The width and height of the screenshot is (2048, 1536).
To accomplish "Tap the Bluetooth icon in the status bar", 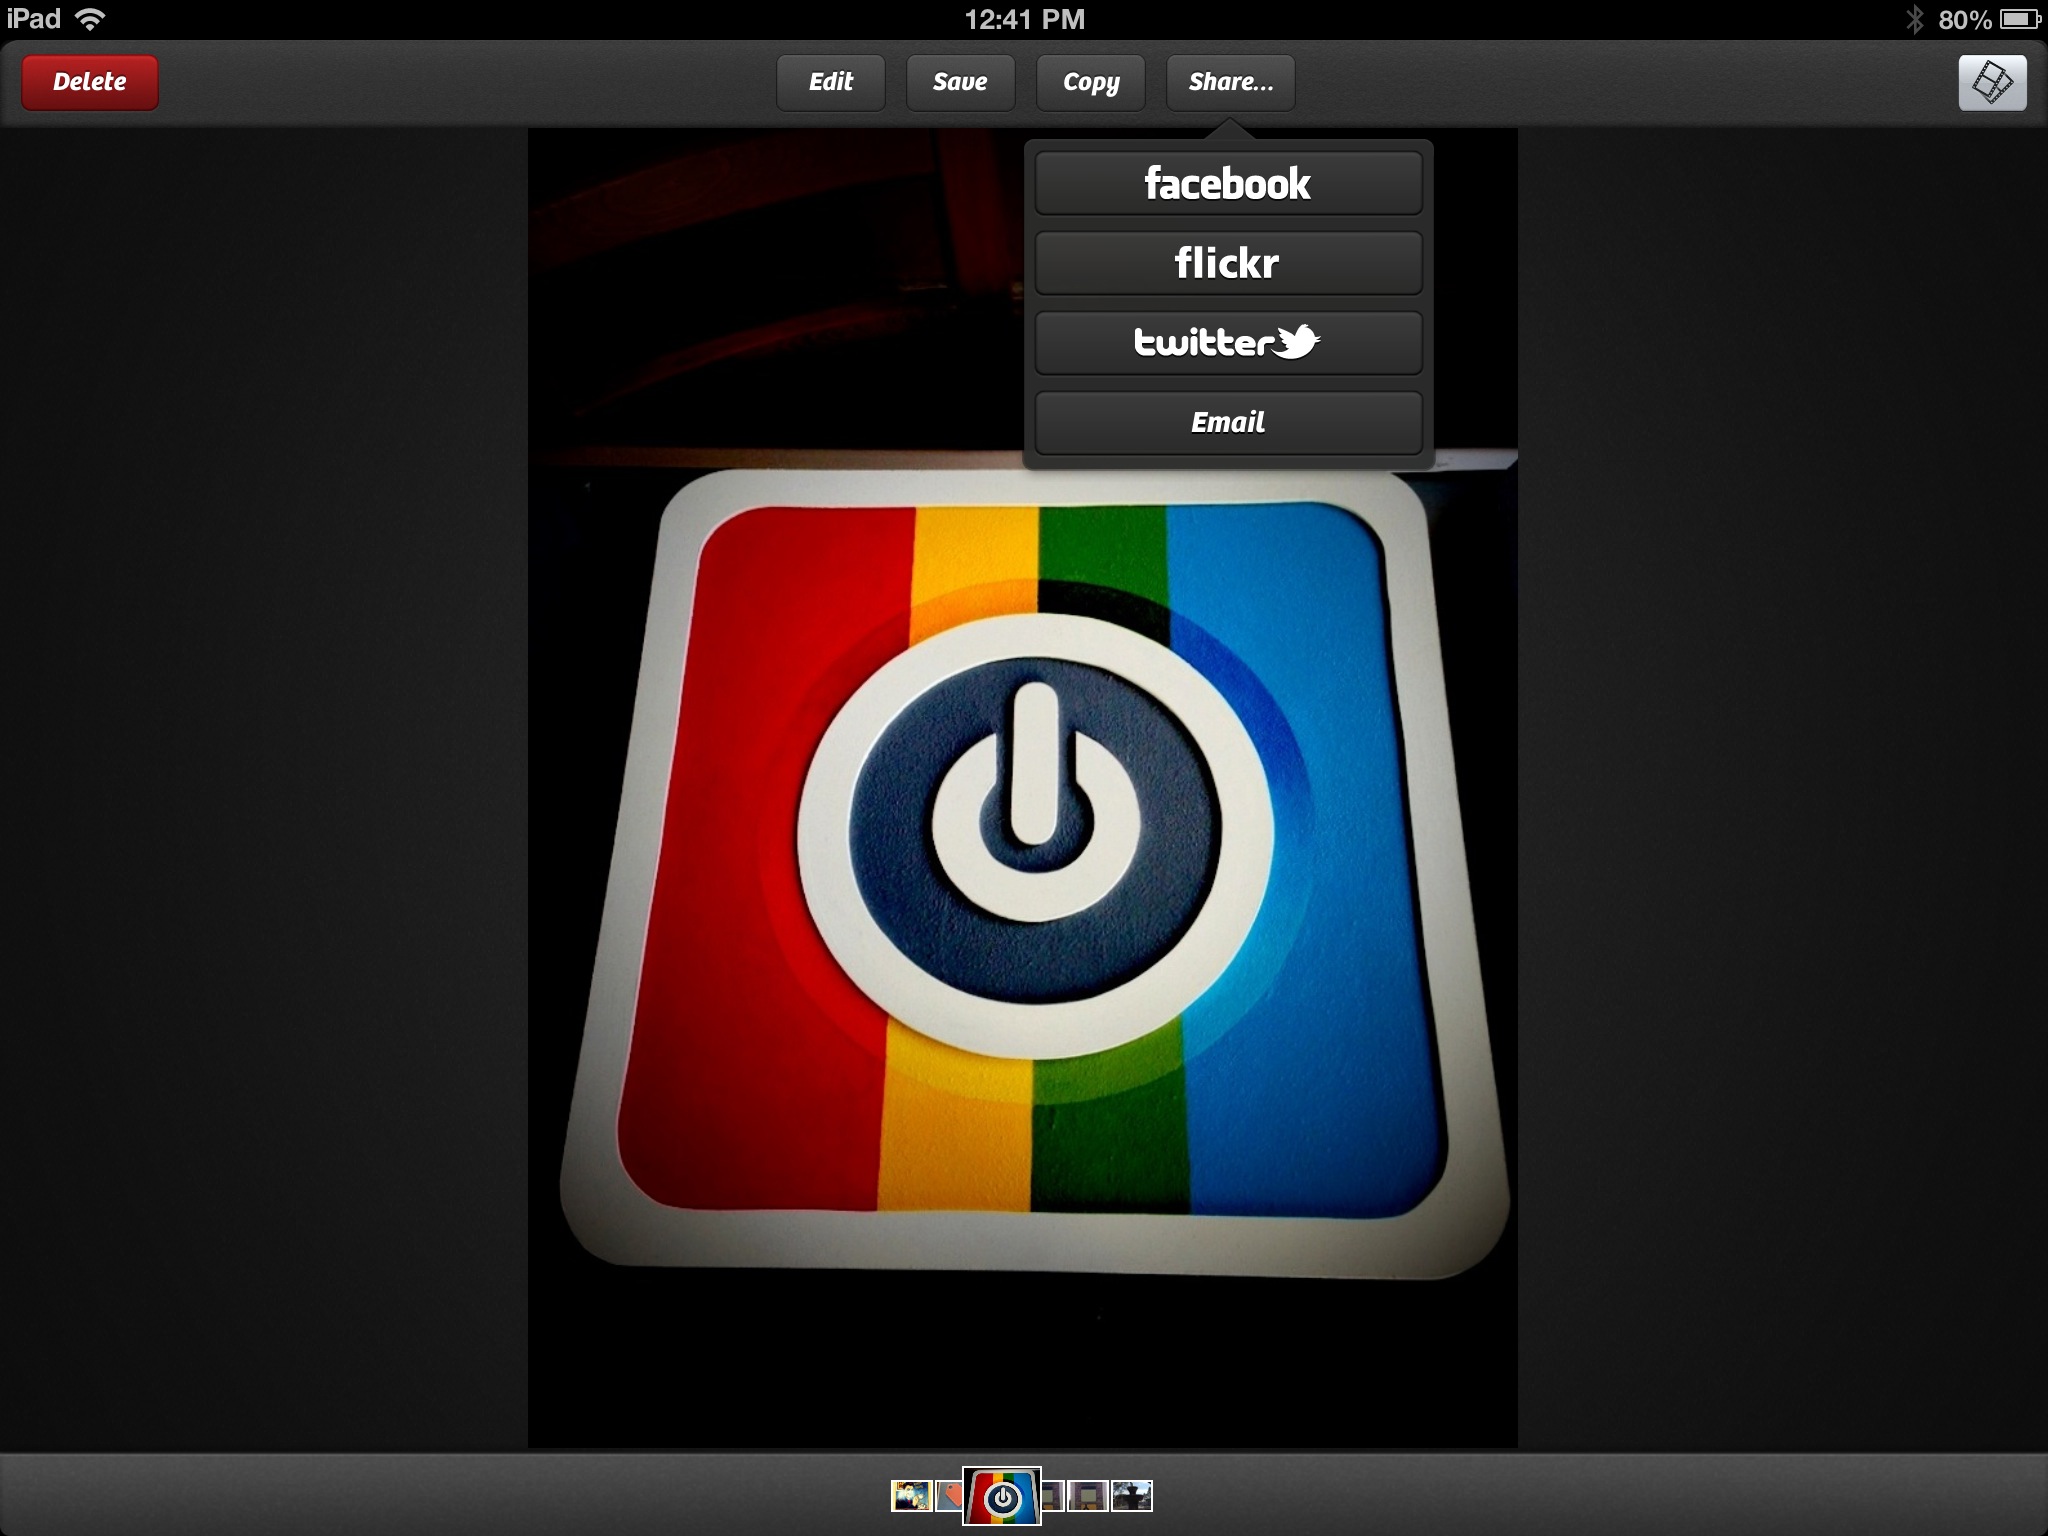I will 1916,17.
